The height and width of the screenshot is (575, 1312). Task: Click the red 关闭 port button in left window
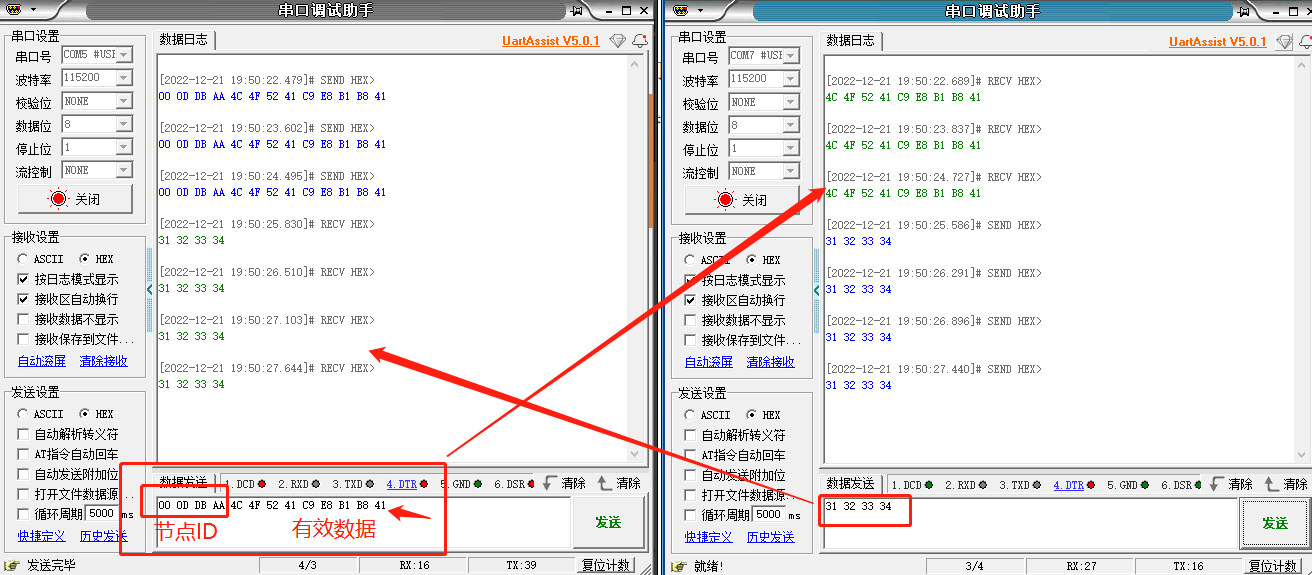click(x=76, y=199)
